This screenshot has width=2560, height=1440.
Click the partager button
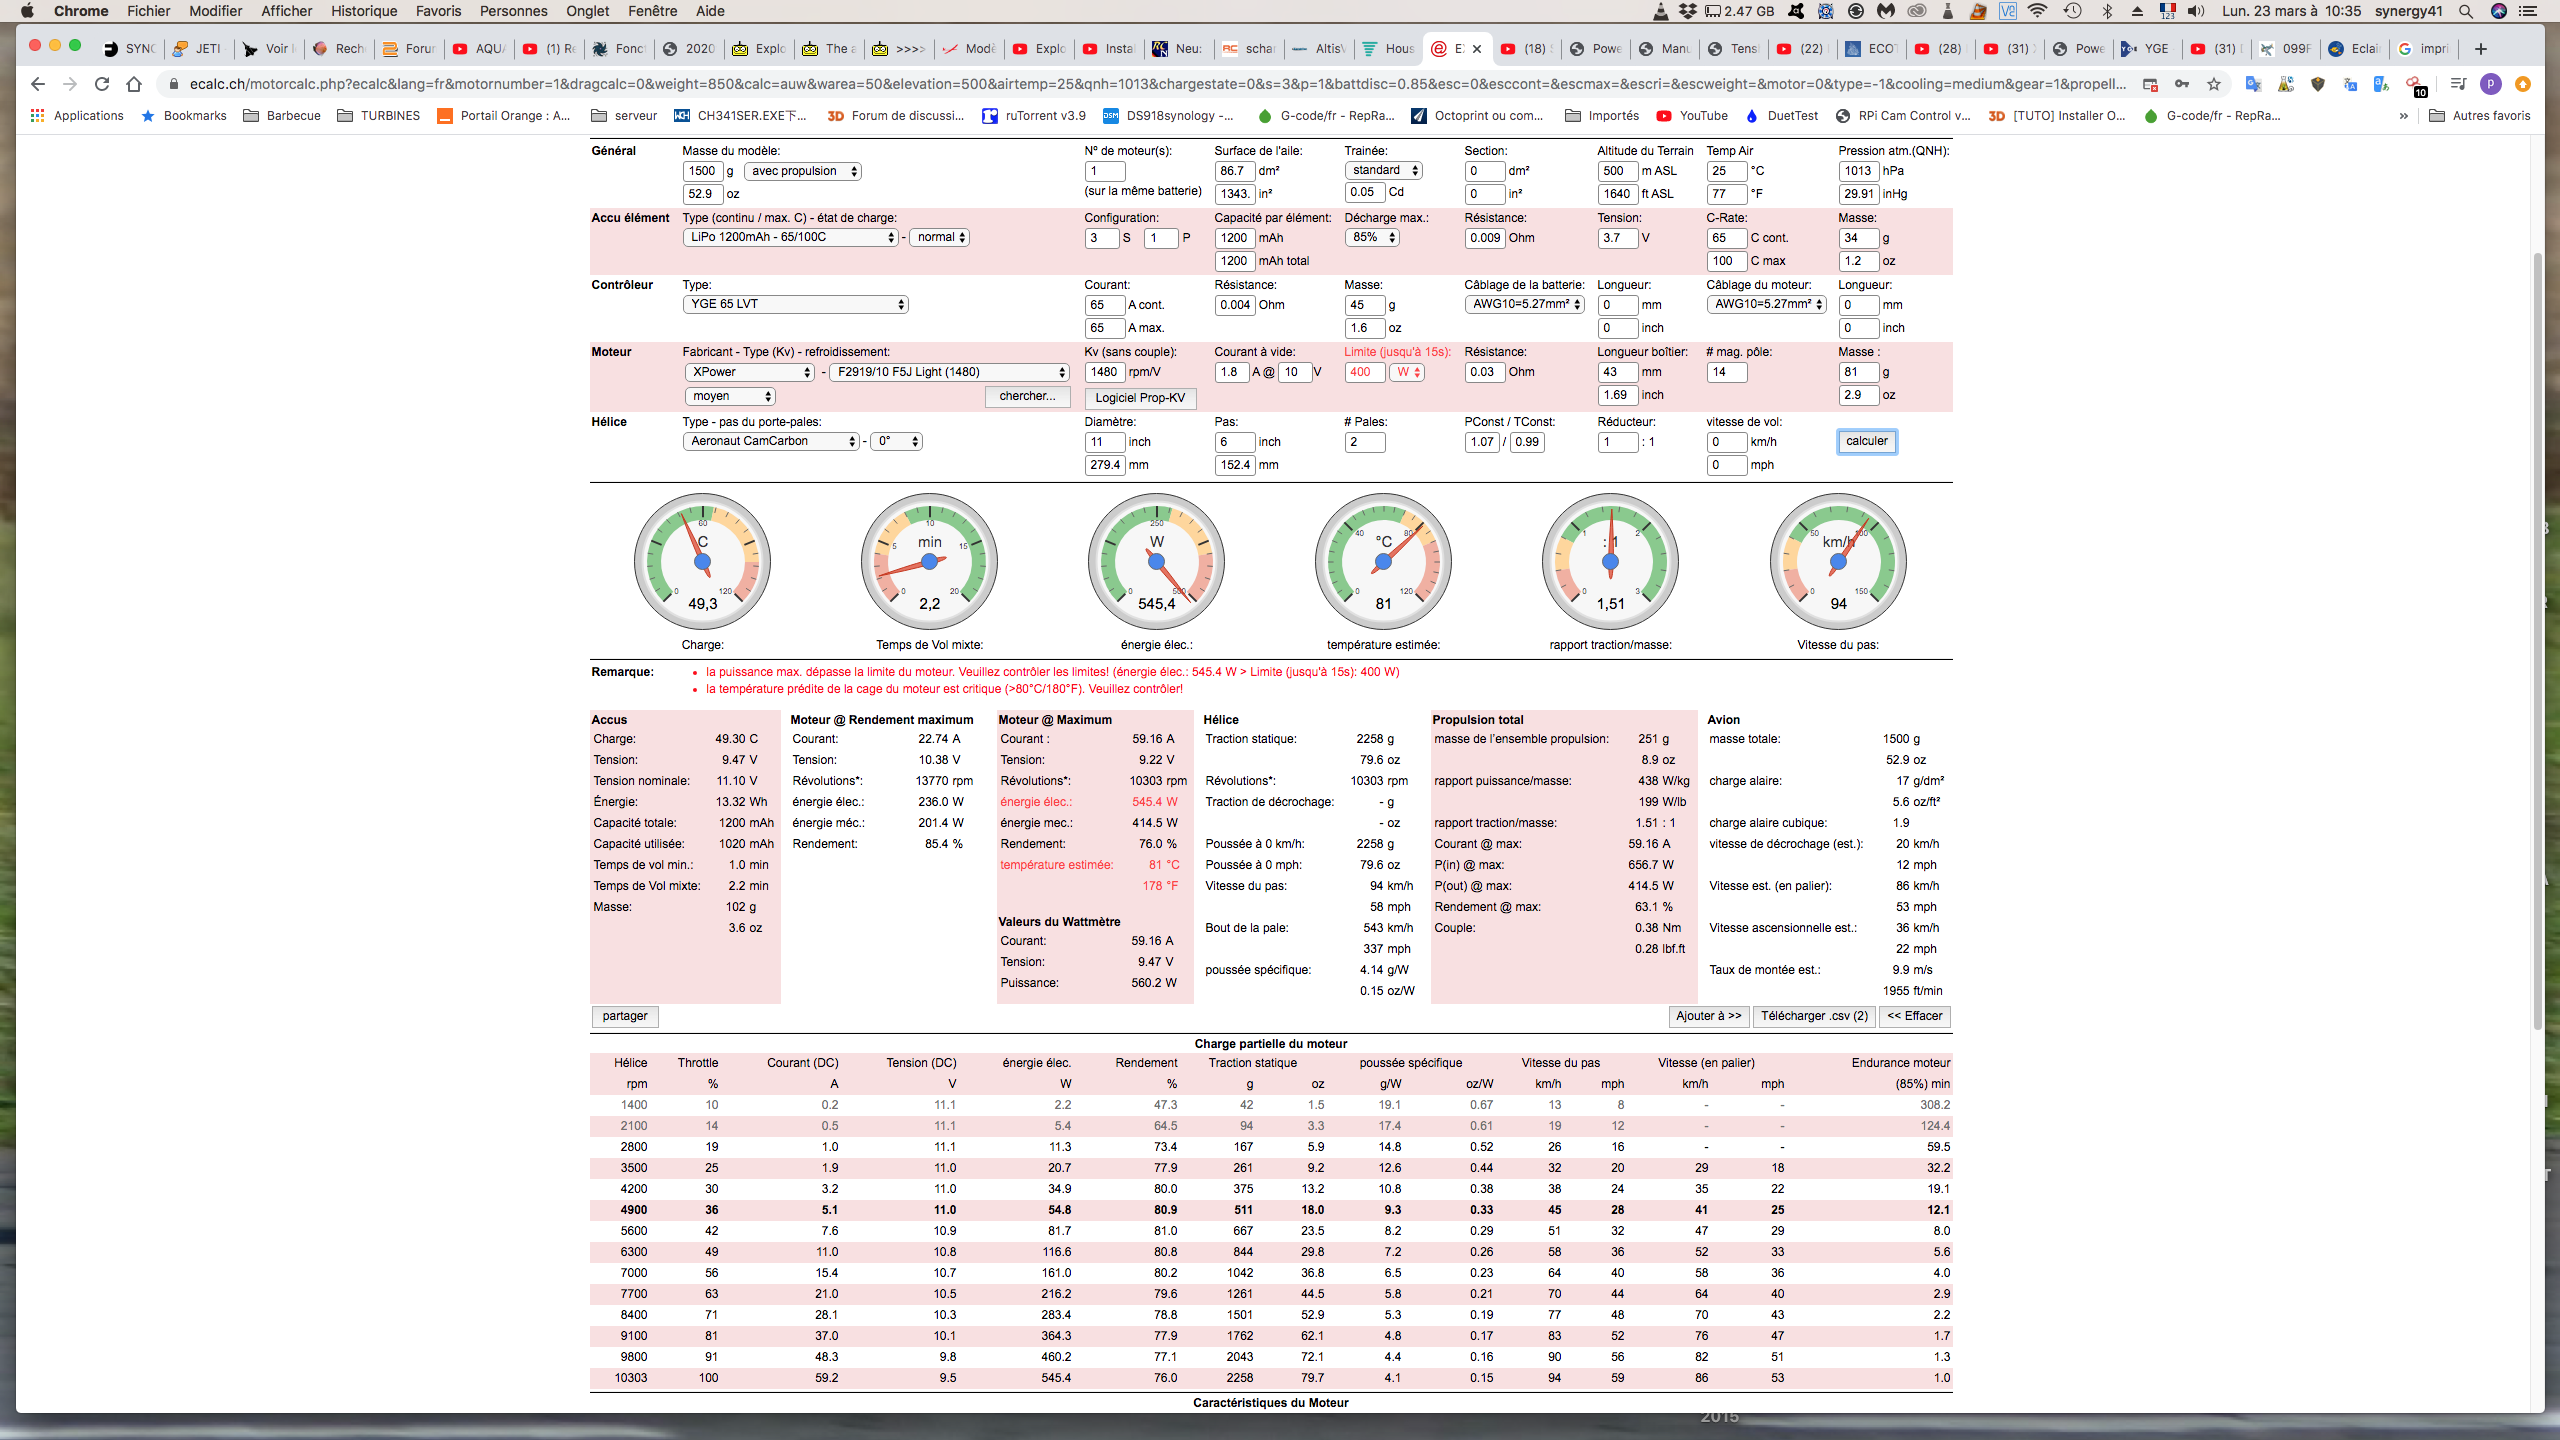point(625,1016)
